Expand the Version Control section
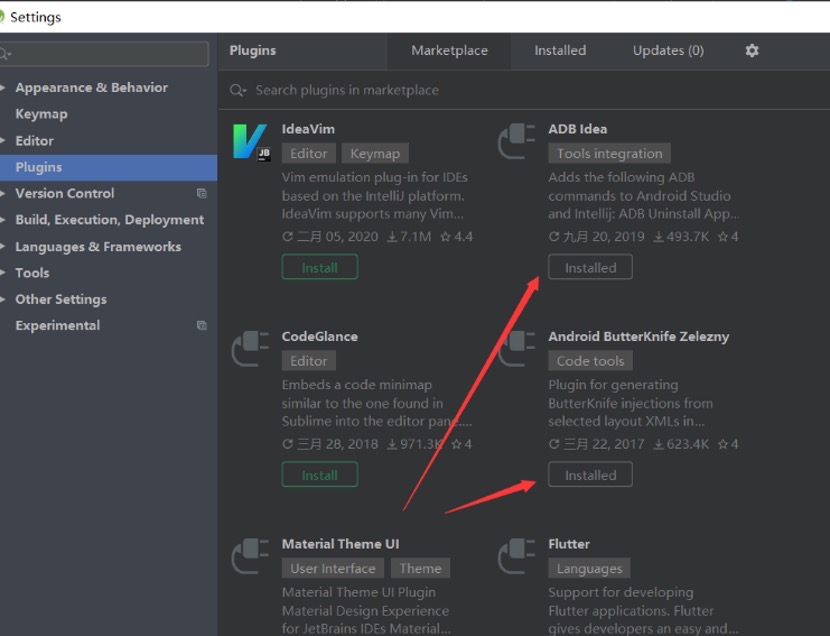Image resolution: width=830 pixels, height=636 pixels. pyautogui.click(x=3, y=193)
